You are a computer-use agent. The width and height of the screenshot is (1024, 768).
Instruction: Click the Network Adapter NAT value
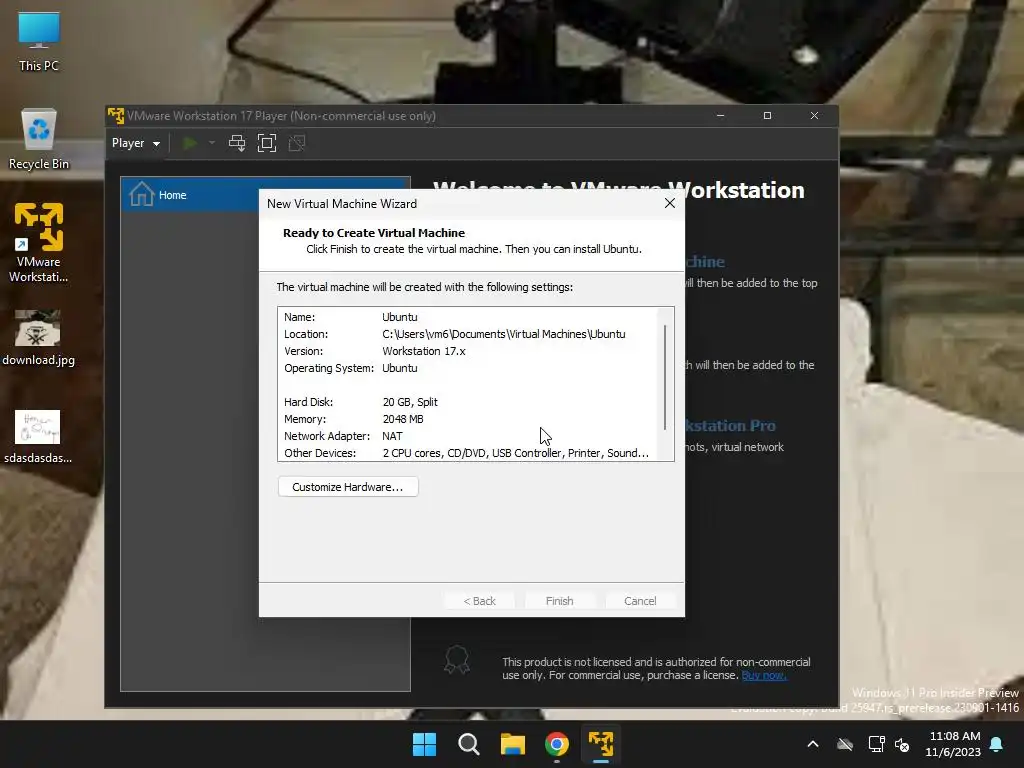[392, 436]
